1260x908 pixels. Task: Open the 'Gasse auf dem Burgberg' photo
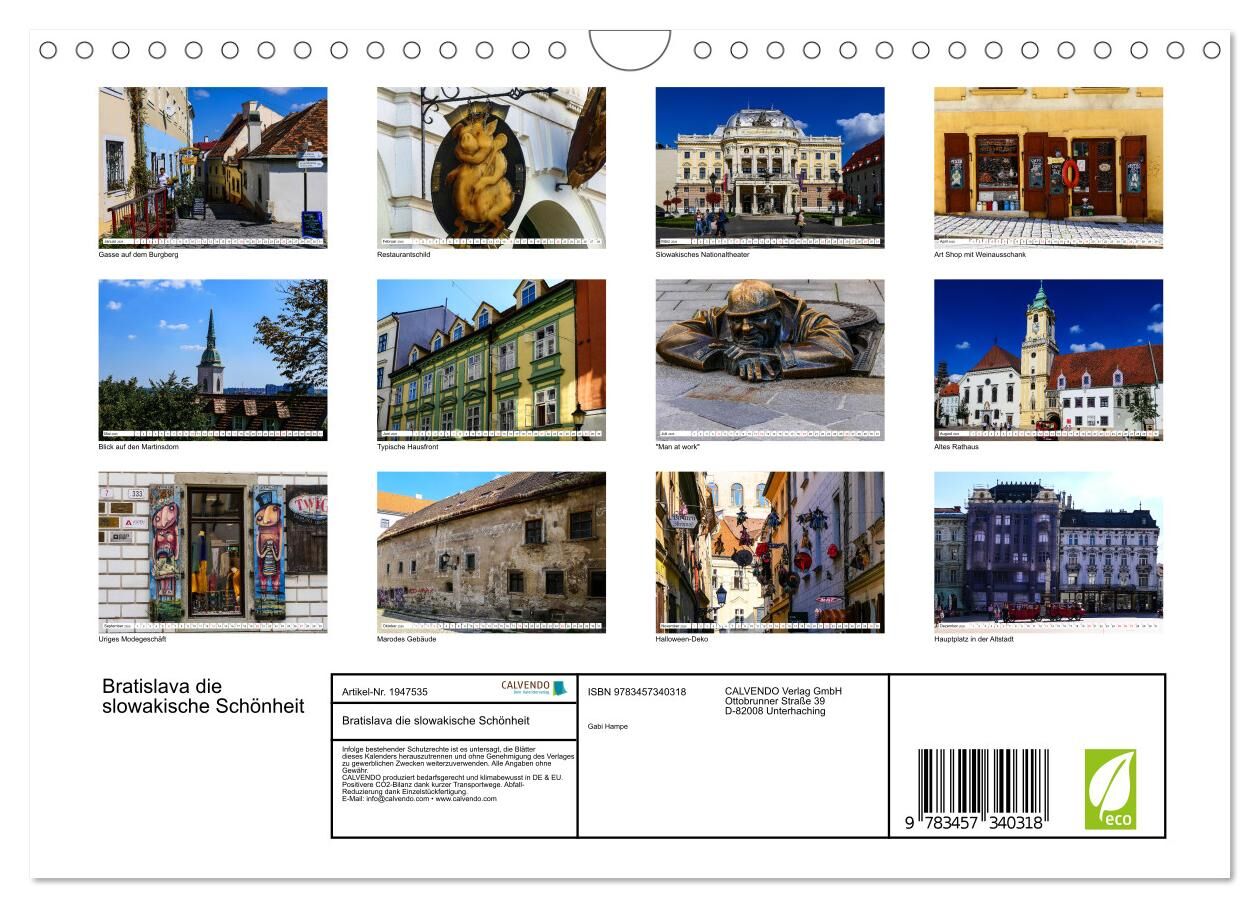(x=212, y=161)
